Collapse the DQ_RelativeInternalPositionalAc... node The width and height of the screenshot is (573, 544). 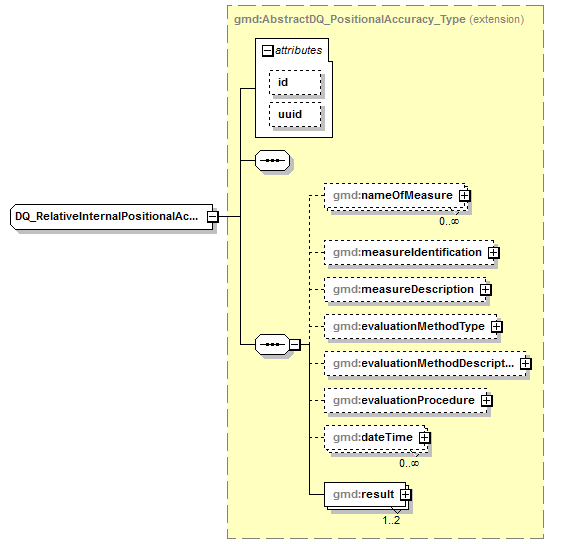point(213,217)
